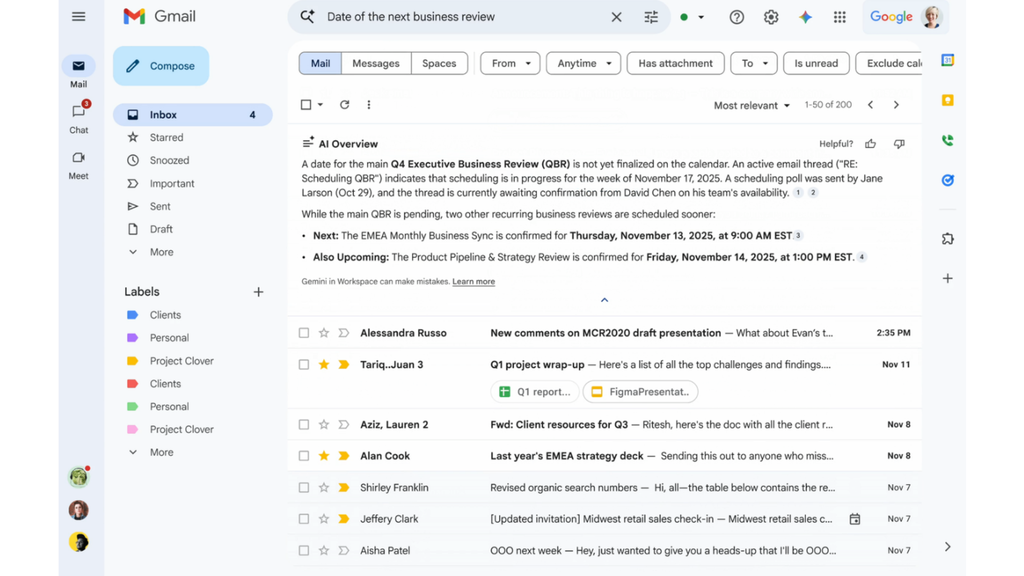
Task: Click the blue Clients label swatch
Action: (133, 315)
